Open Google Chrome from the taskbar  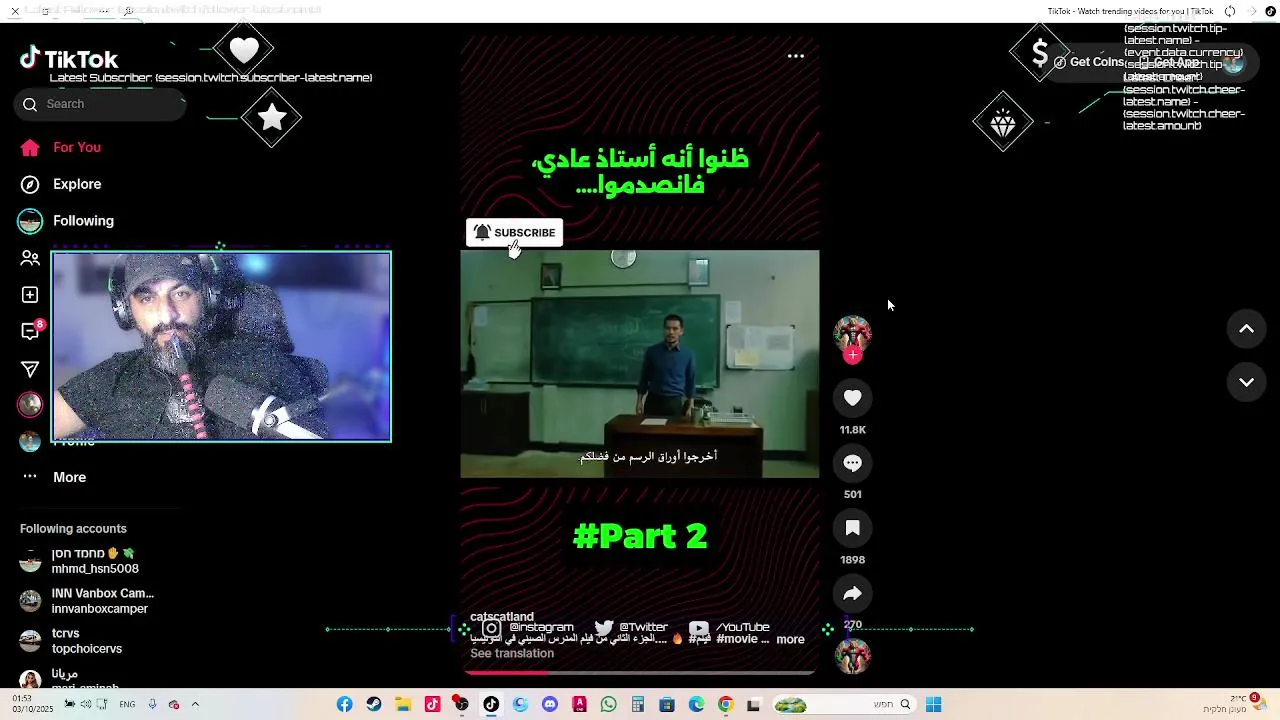pos(726,705)
